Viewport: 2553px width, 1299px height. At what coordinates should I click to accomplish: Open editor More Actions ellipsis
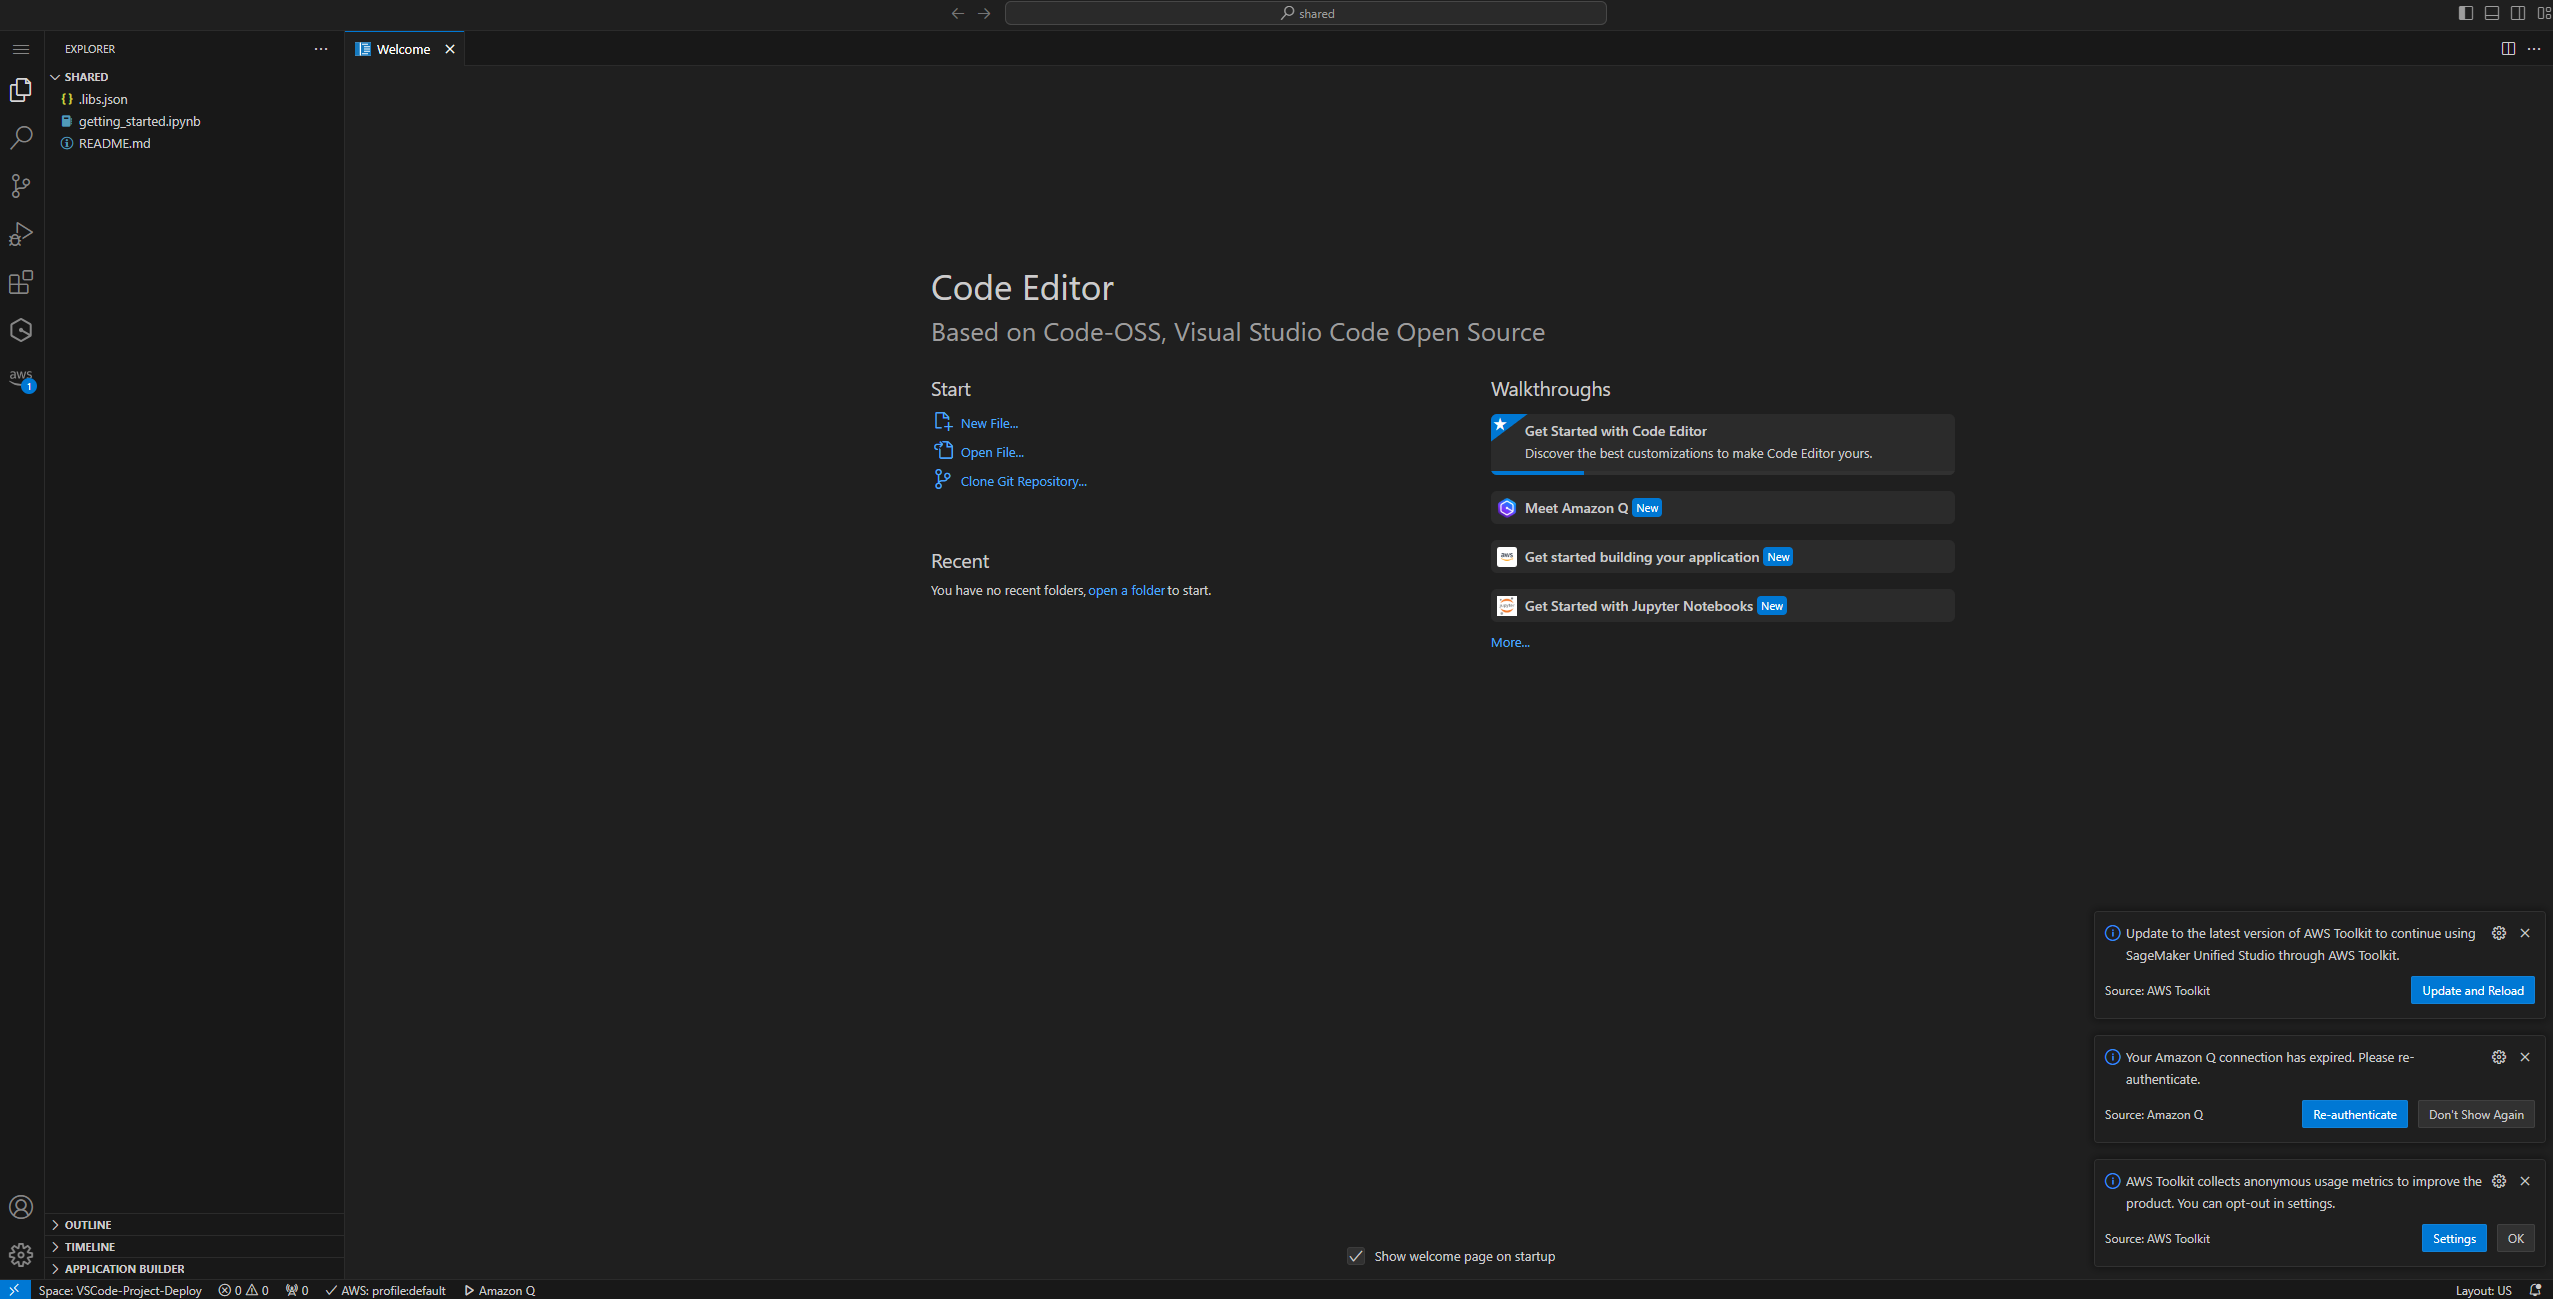[x=2534, y=49]
